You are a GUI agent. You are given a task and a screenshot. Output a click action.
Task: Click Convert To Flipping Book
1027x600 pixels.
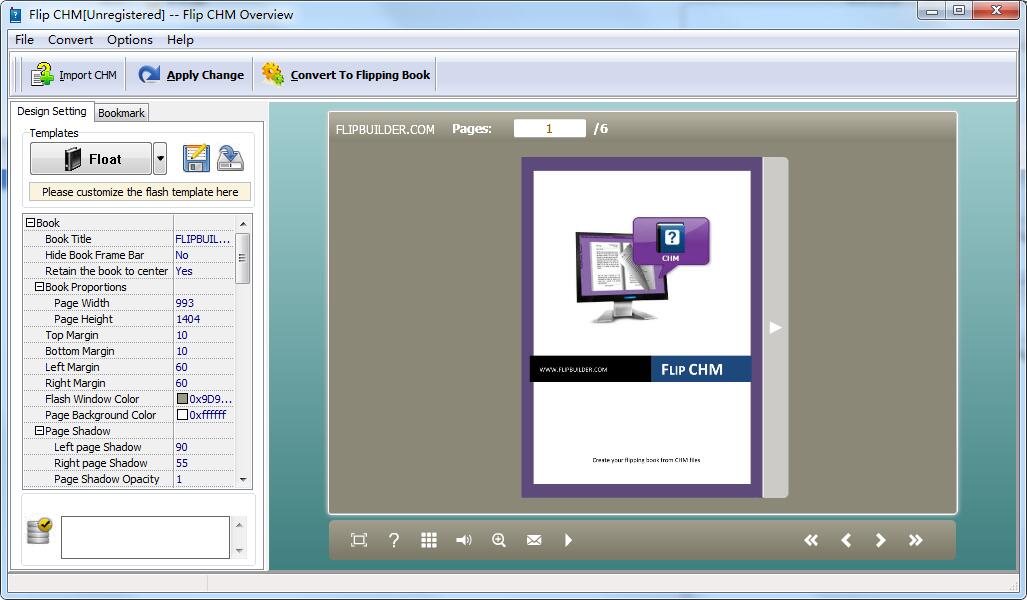tap(345, 75)
